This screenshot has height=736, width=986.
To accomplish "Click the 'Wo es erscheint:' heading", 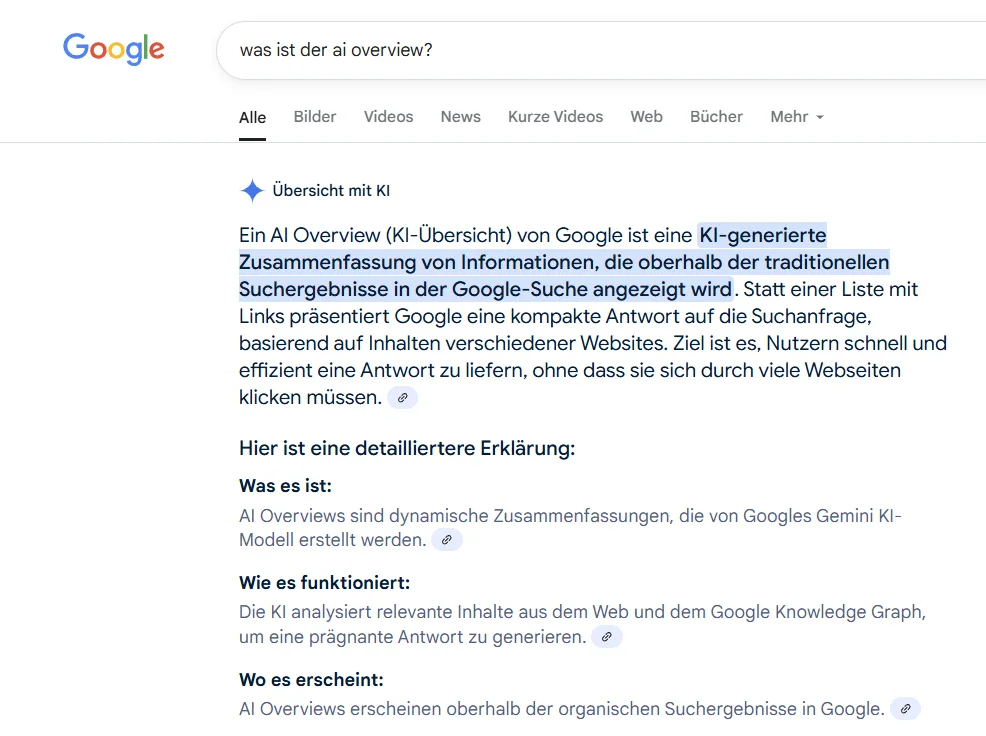I will tap(311, 680).
